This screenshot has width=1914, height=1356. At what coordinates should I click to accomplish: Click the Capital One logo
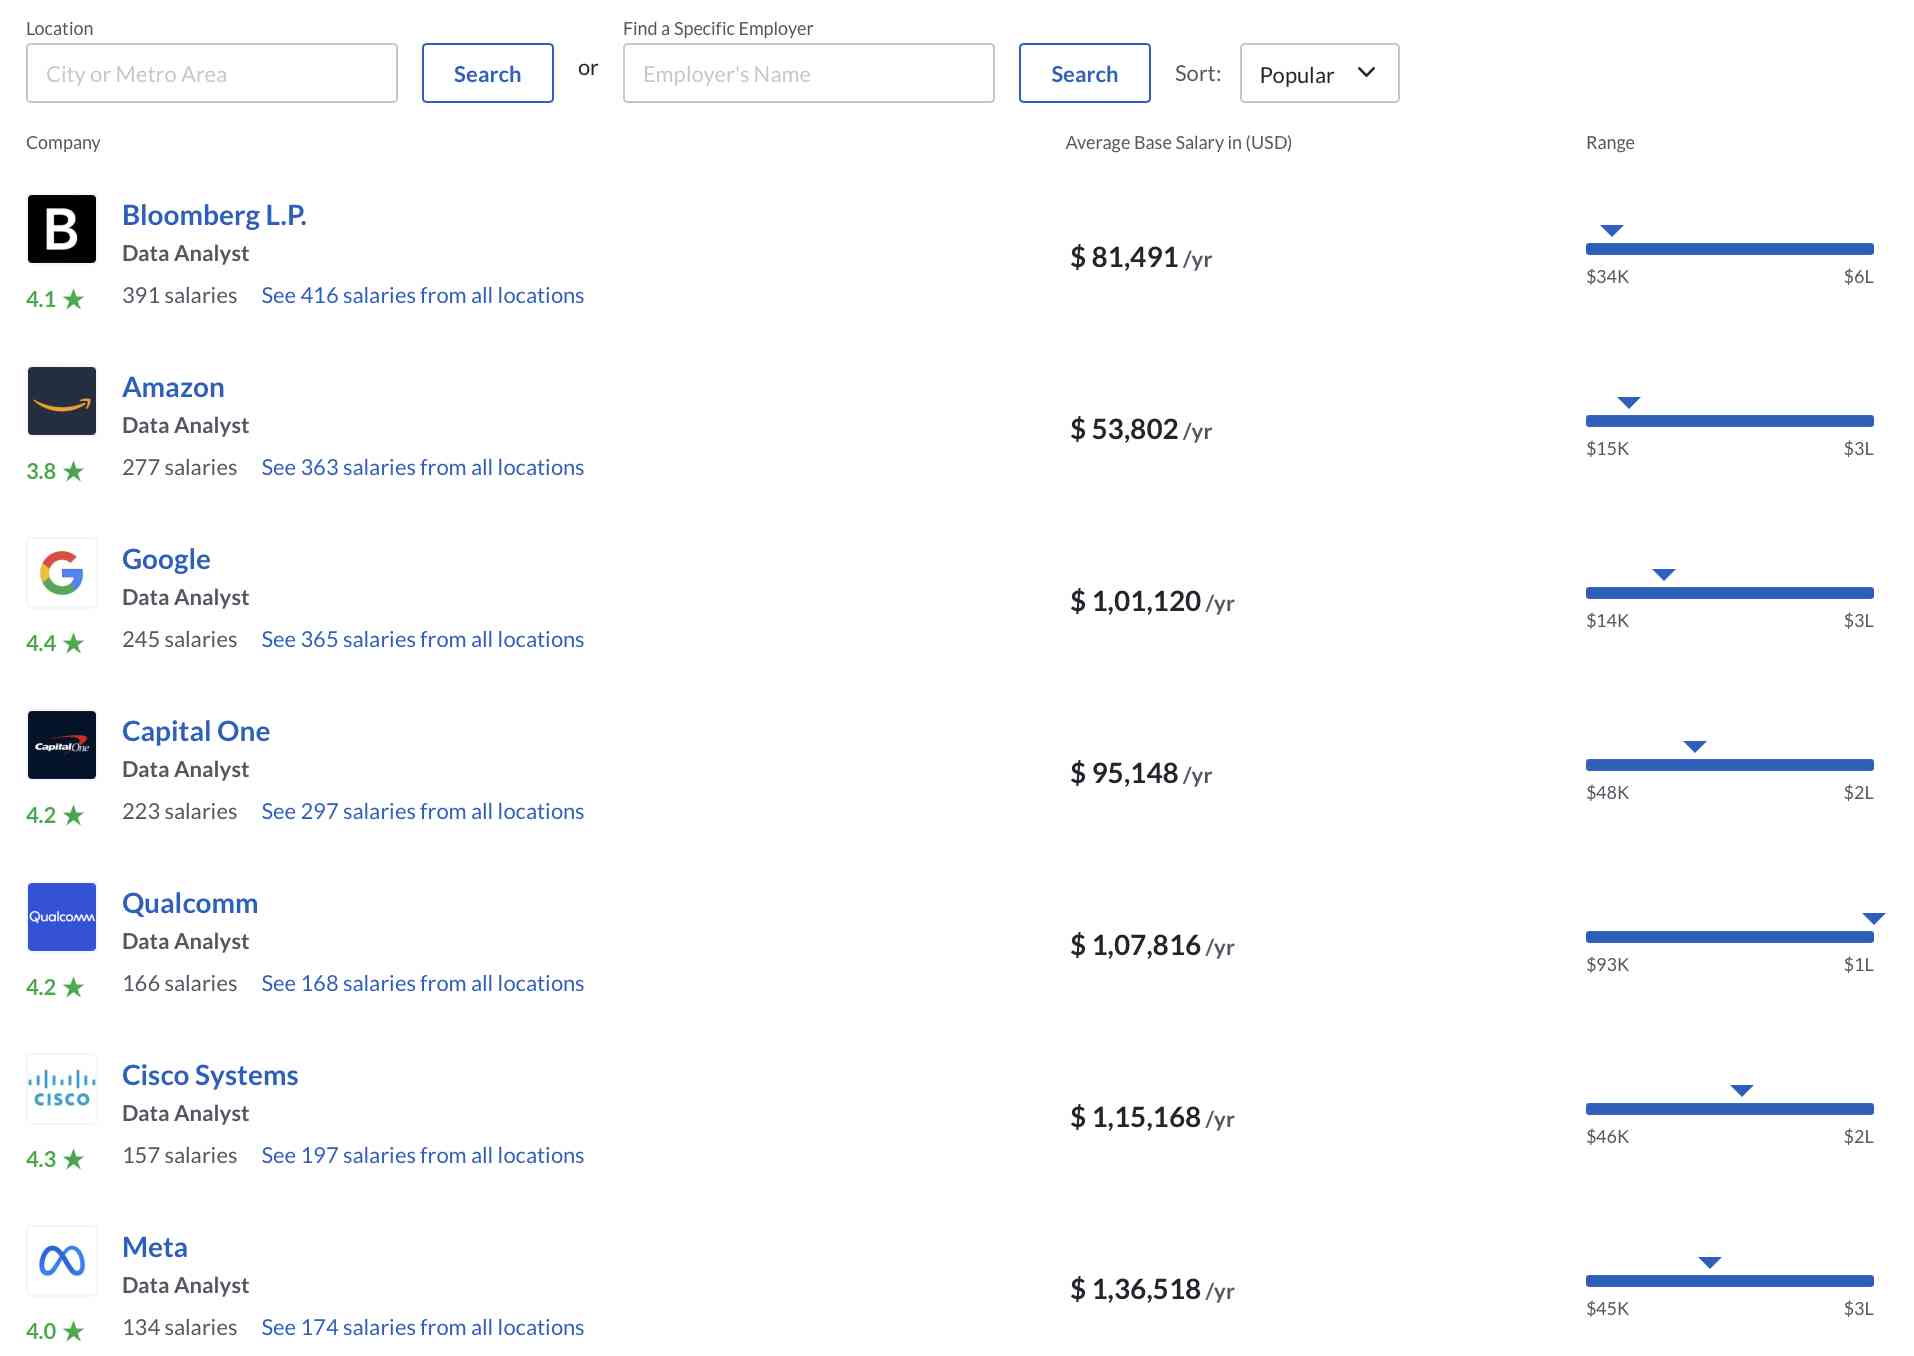coord(61,745)
